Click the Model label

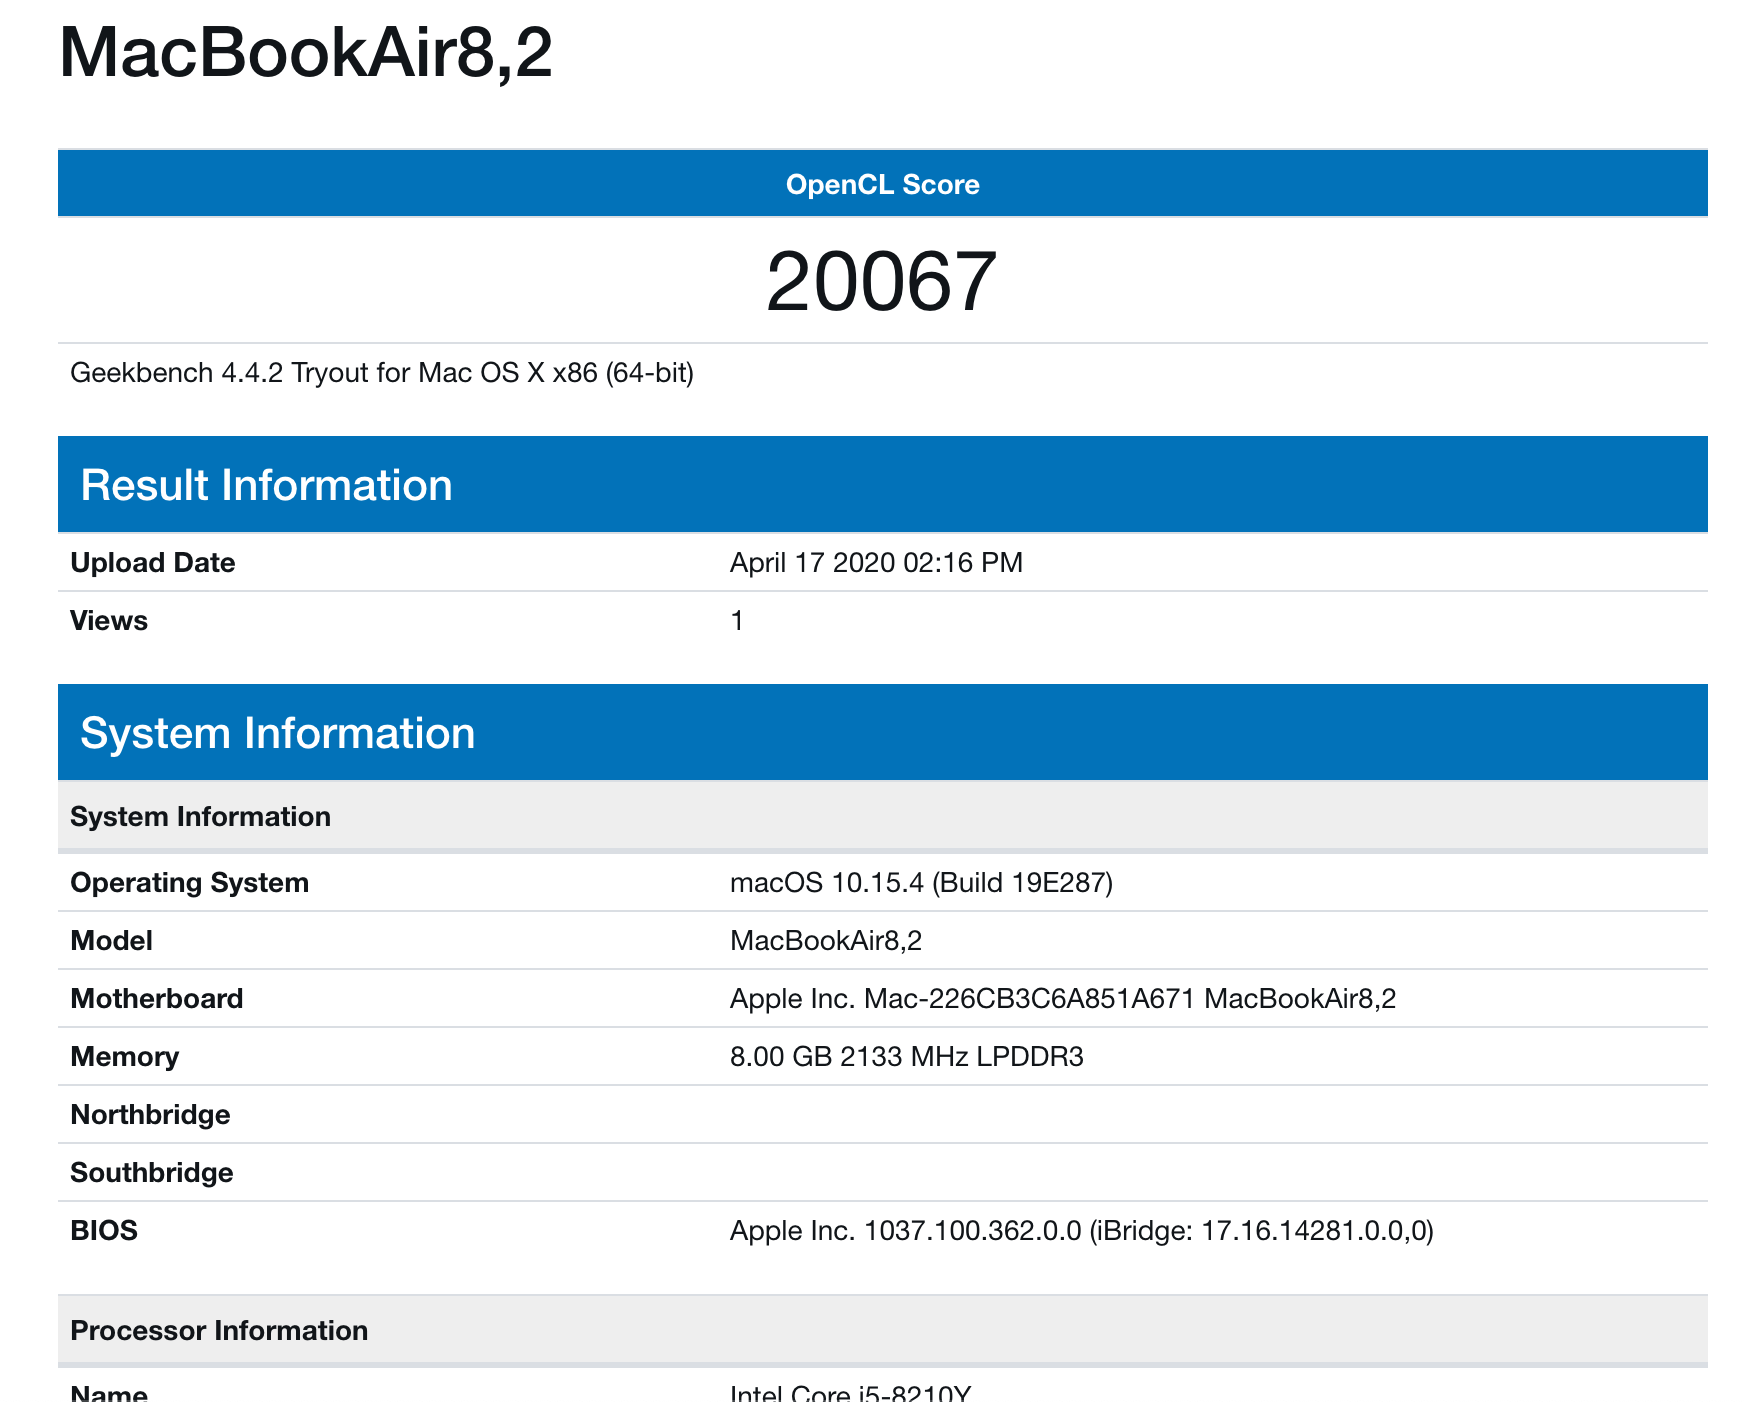point(112,940)
